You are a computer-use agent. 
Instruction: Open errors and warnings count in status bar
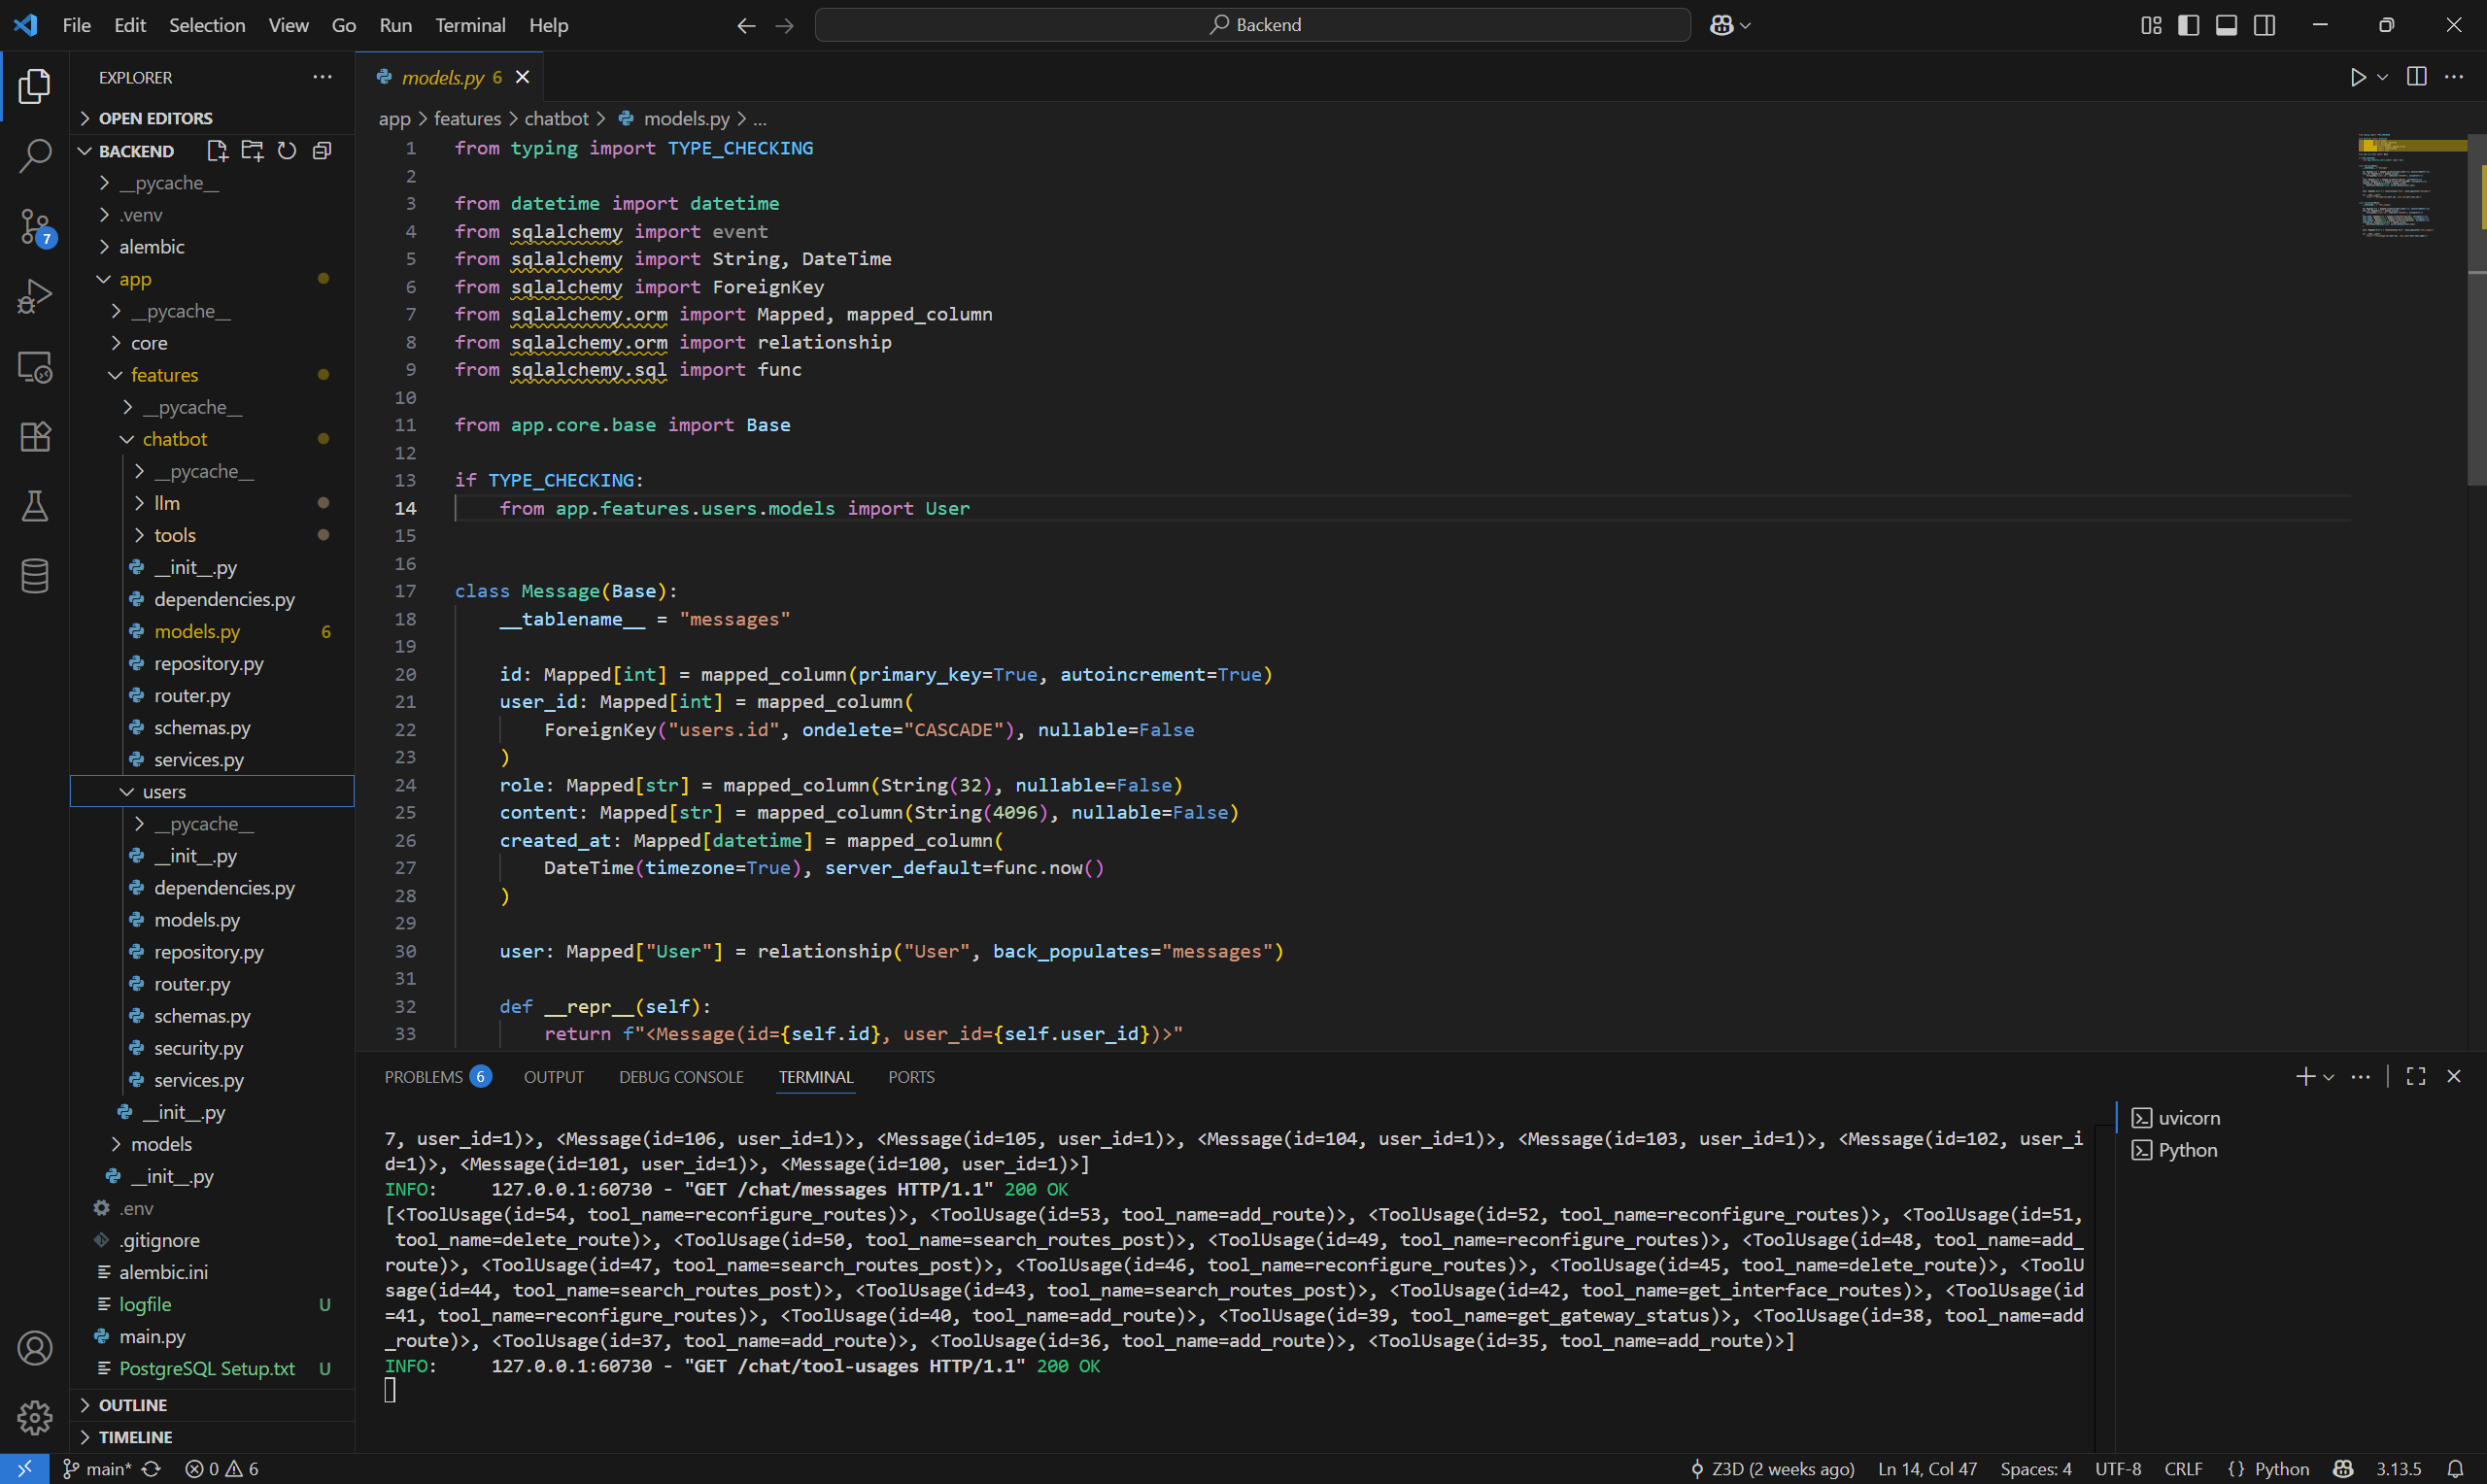(x=222, y=1469)
